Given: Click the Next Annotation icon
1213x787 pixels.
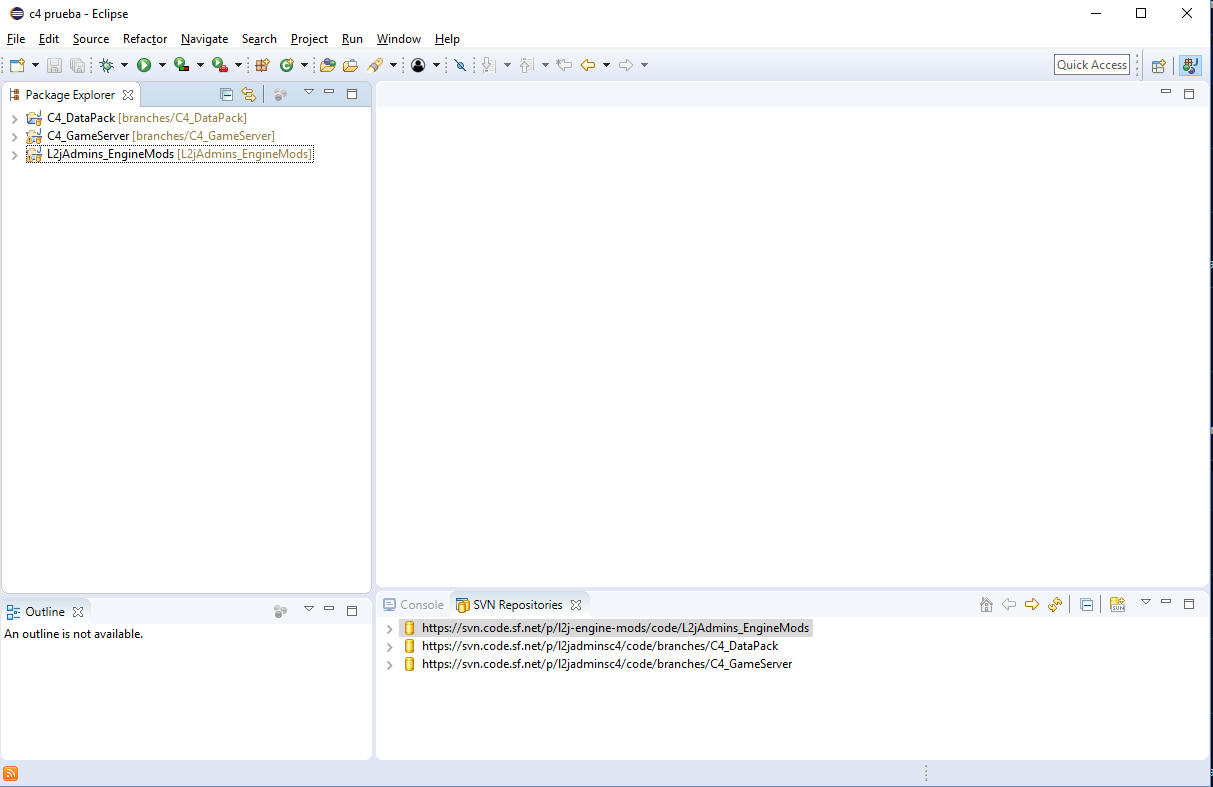Looking at the screenshot, I should click(488, 65).
